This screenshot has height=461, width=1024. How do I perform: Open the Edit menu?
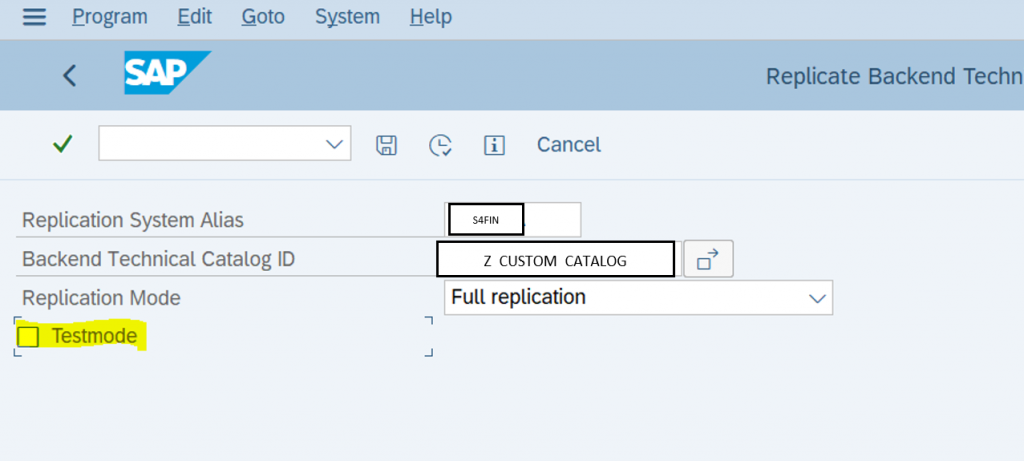coord(195,17)
